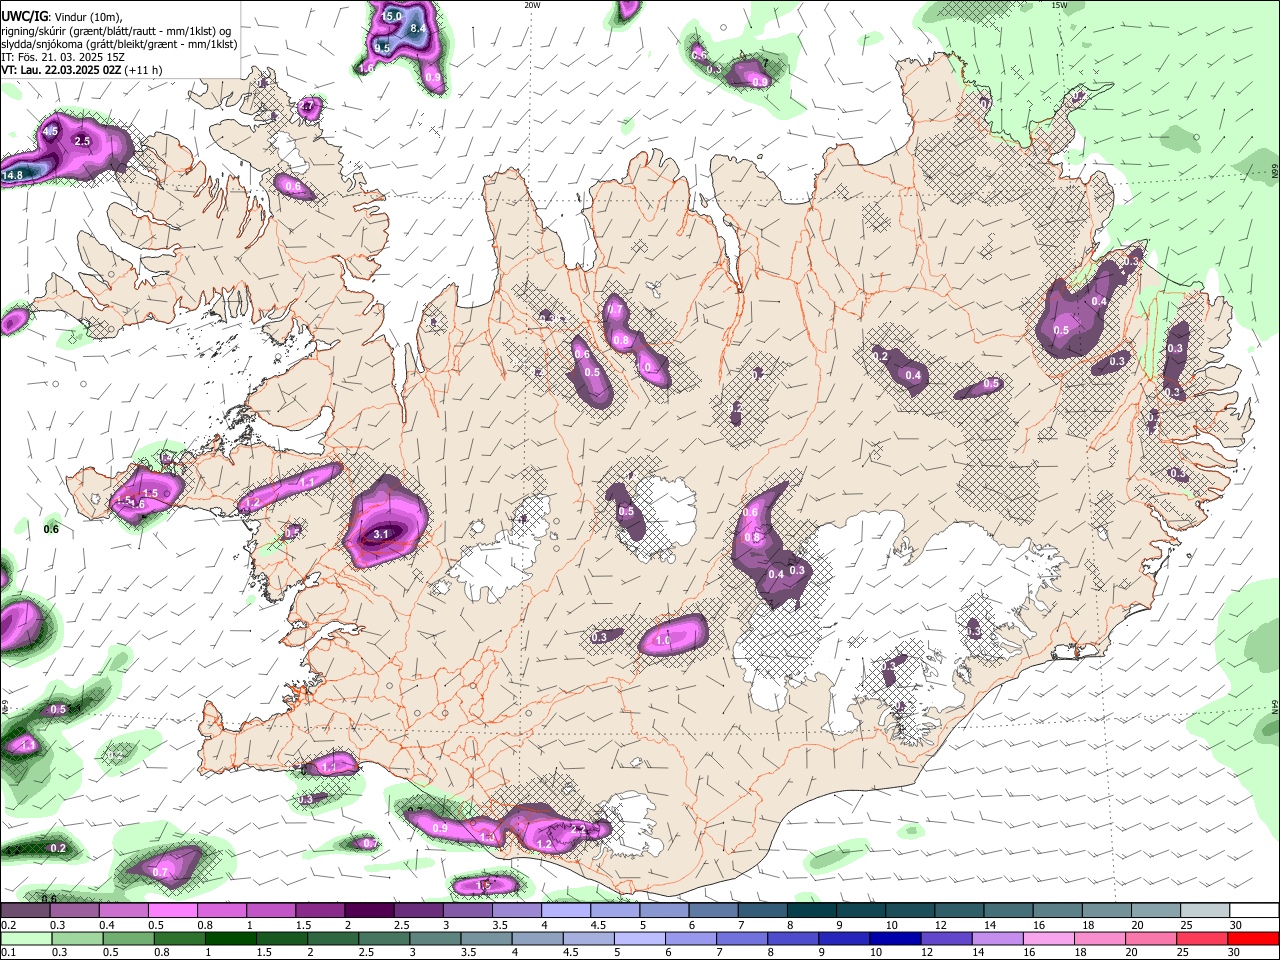The height and width of the screenshot is (960, 1280).
Task: Click the '20W' longitude label
Action: (x=532, y=5)
